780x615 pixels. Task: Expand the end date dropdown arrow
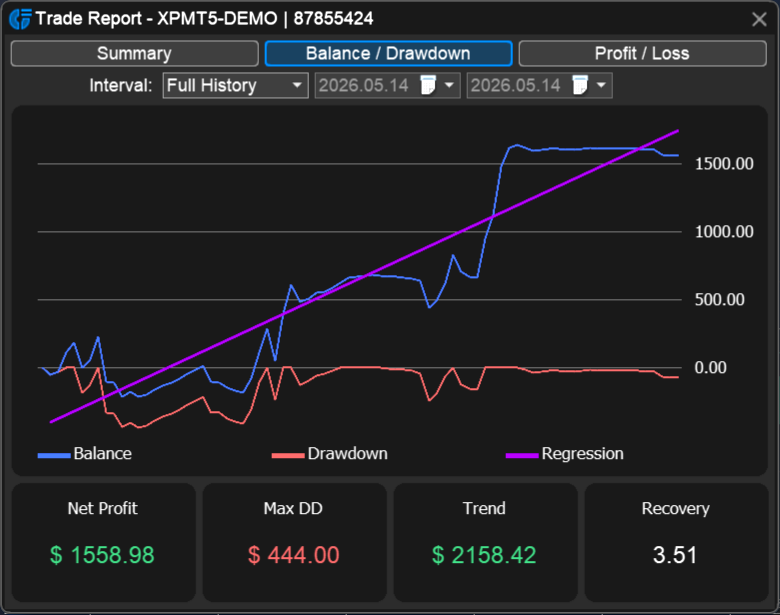coord(601,85)
